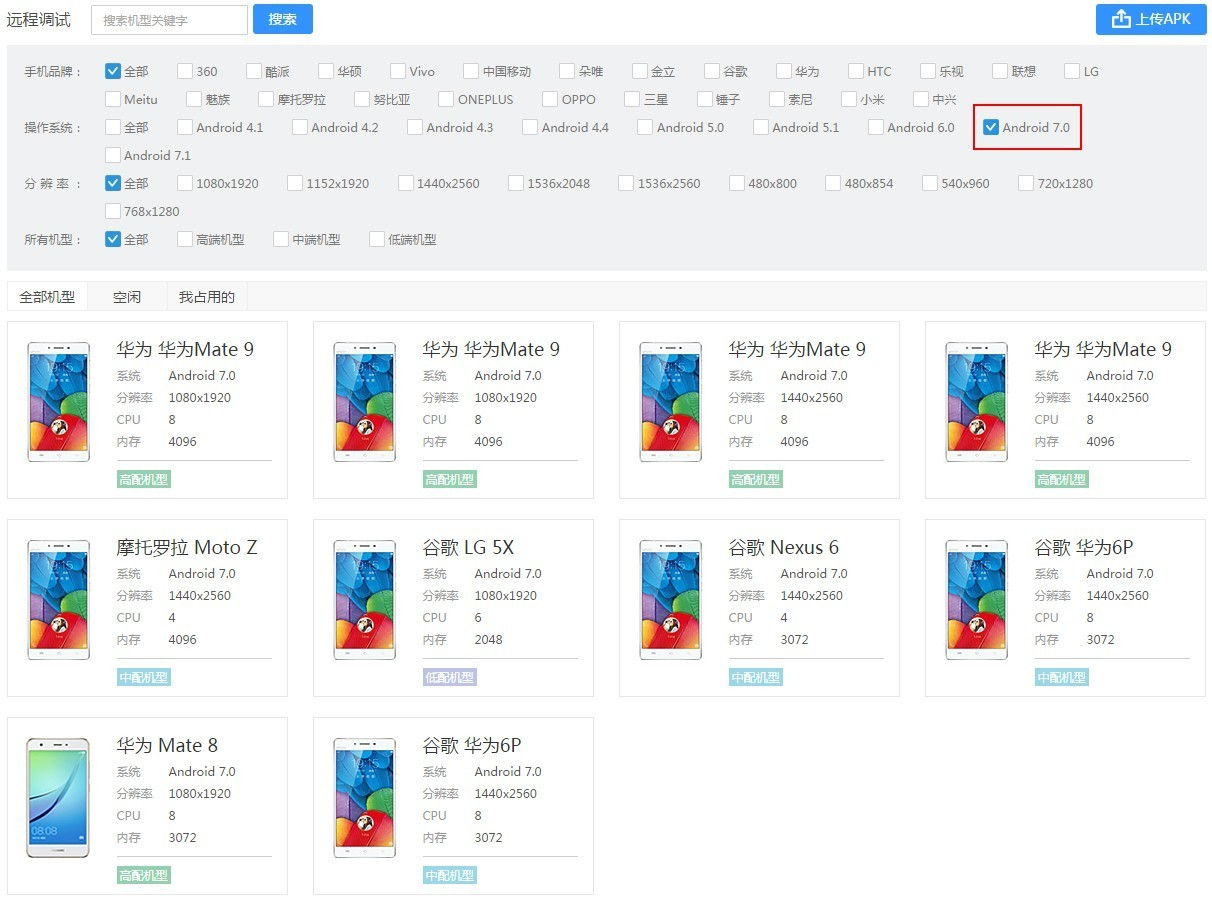Screen dimensions: 1212x907
Task: Click the 高配机型 tag on Mate 8
Action: (144, 875)
